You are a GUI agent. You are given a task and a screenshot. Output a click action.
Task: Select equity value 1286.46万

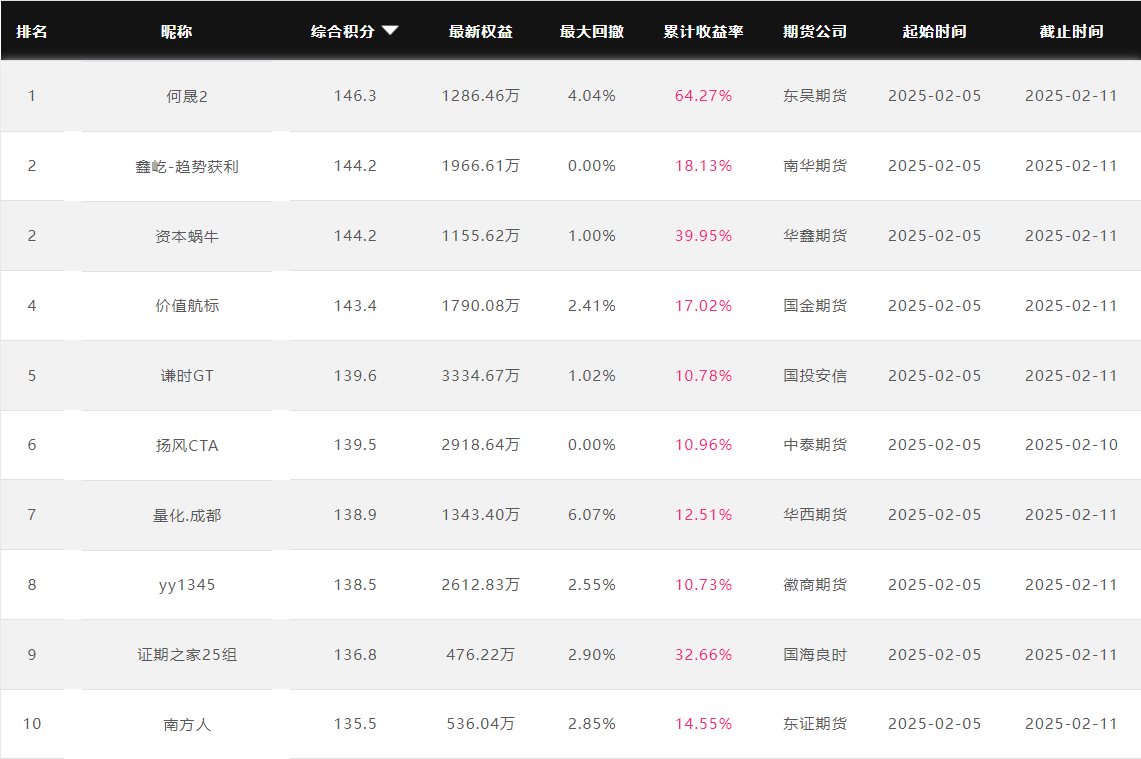tap(480, 96)
